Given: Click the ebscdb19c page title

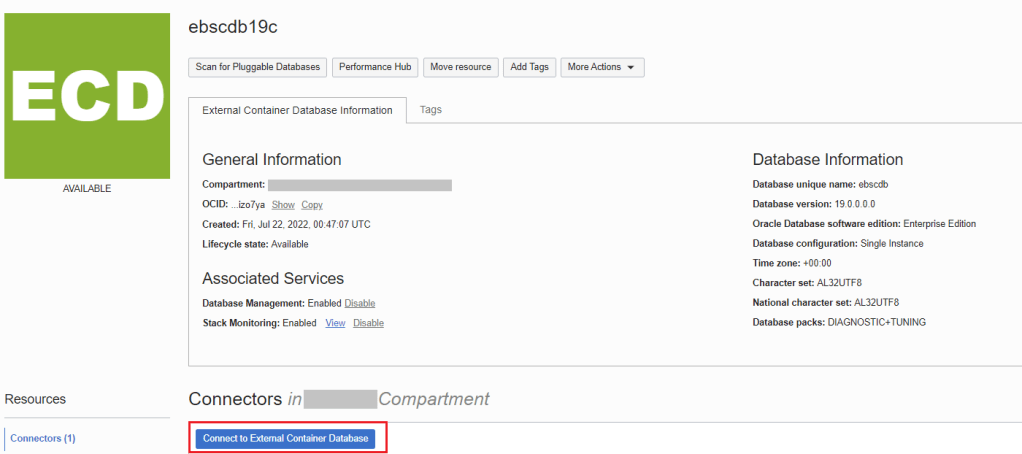Looking at the screenshot, I should [x=232, y=28].
